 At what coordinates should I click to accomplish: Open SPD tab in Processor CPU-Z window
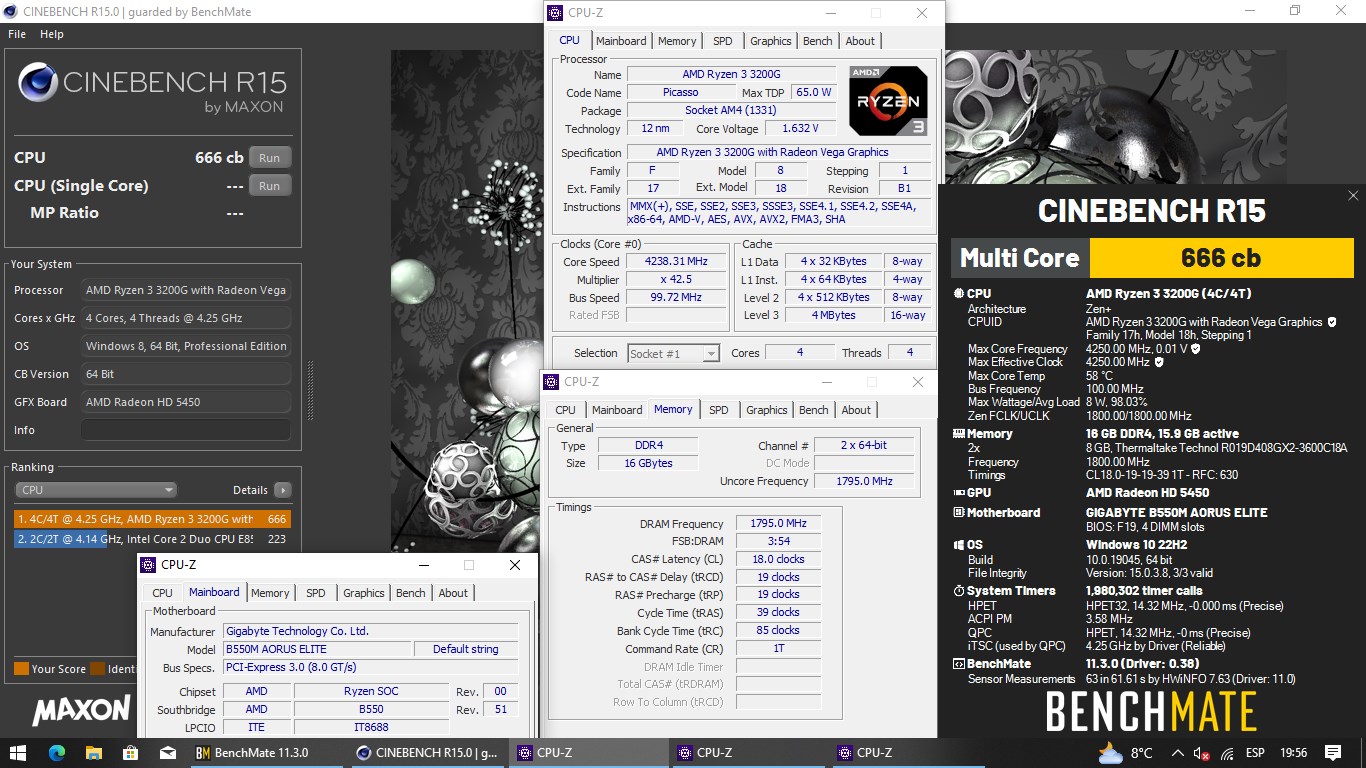pyautogui.click(x=722, y=41)
